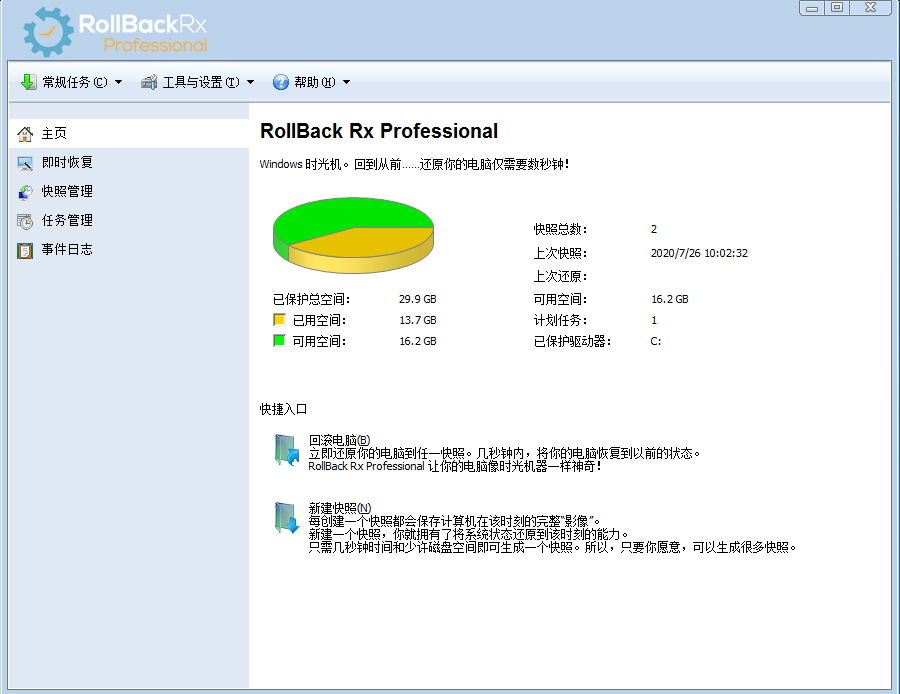Image resolution: width=900 pixels, height=694 pixels.
Task: Open the 帮助(H) menu
Action: tap(314, 83)
